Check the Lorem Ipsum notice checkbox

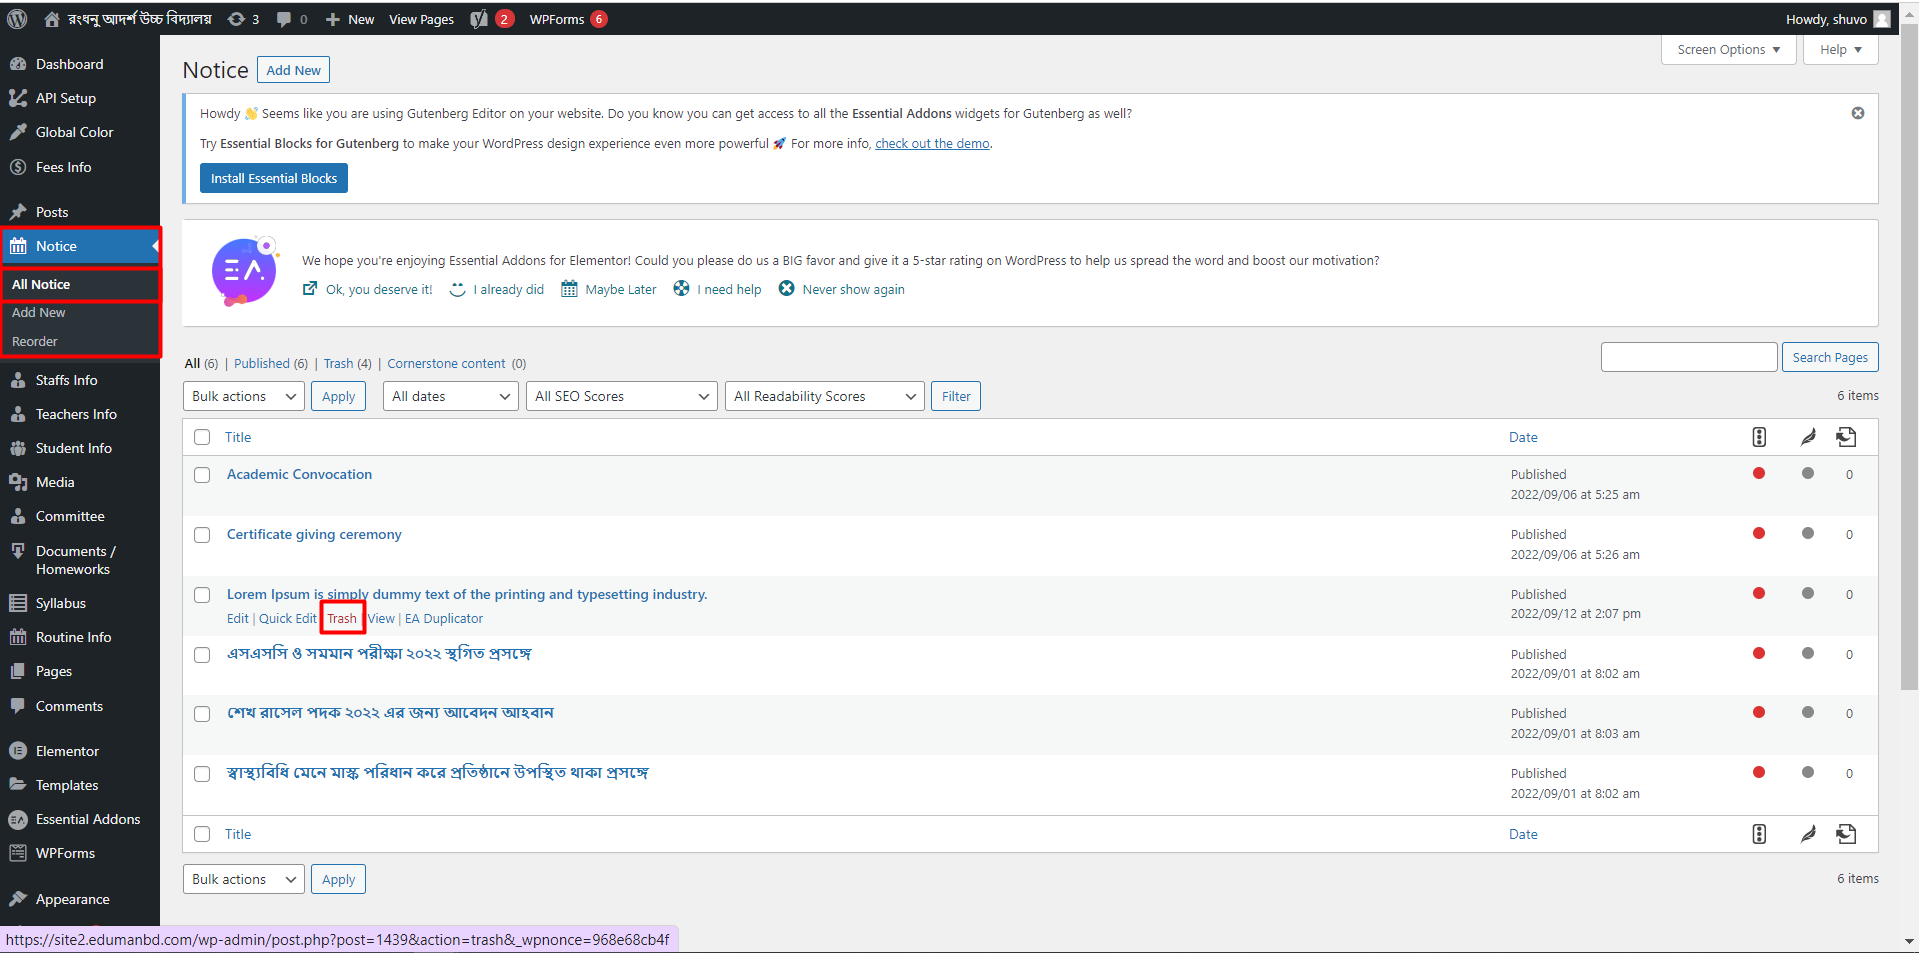click(x=202, y=595)
